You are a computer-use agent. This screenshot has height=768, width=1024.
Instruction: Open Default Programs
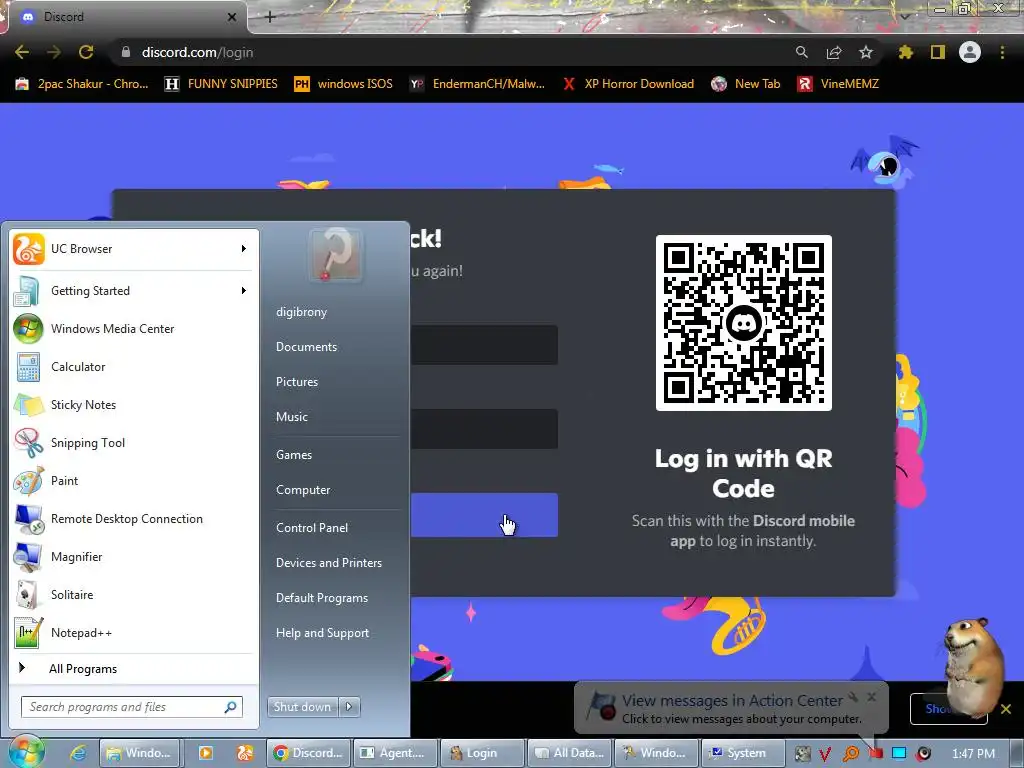pyautogui.click(x=321, y=598)
